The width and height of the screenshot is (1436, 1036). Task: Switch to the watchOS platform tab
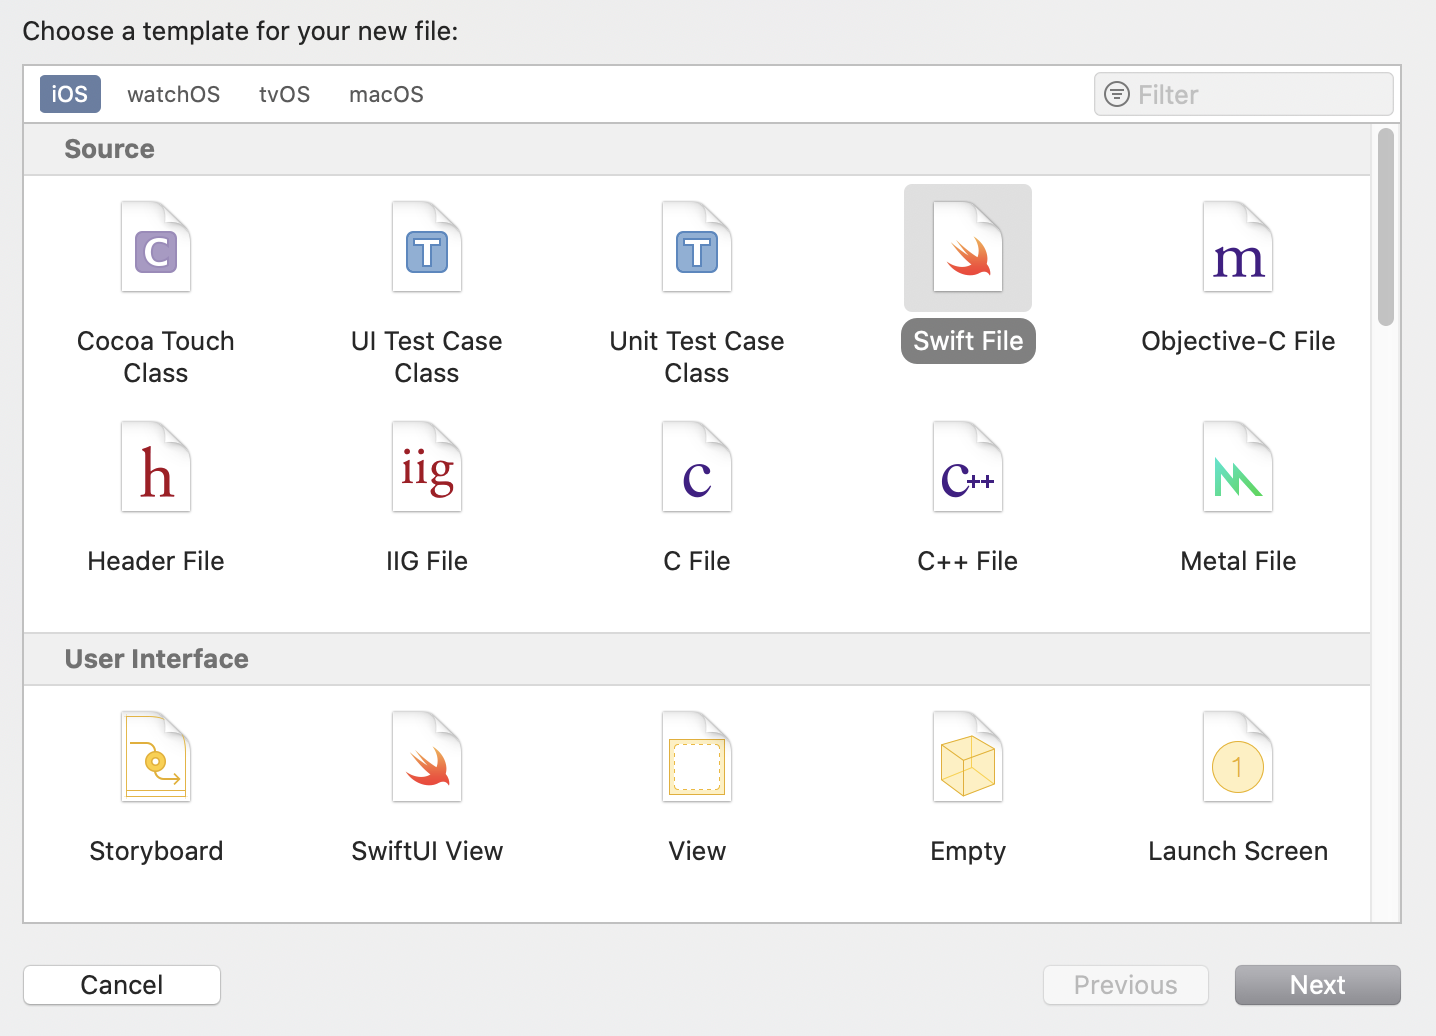click(x=173, y=94)
